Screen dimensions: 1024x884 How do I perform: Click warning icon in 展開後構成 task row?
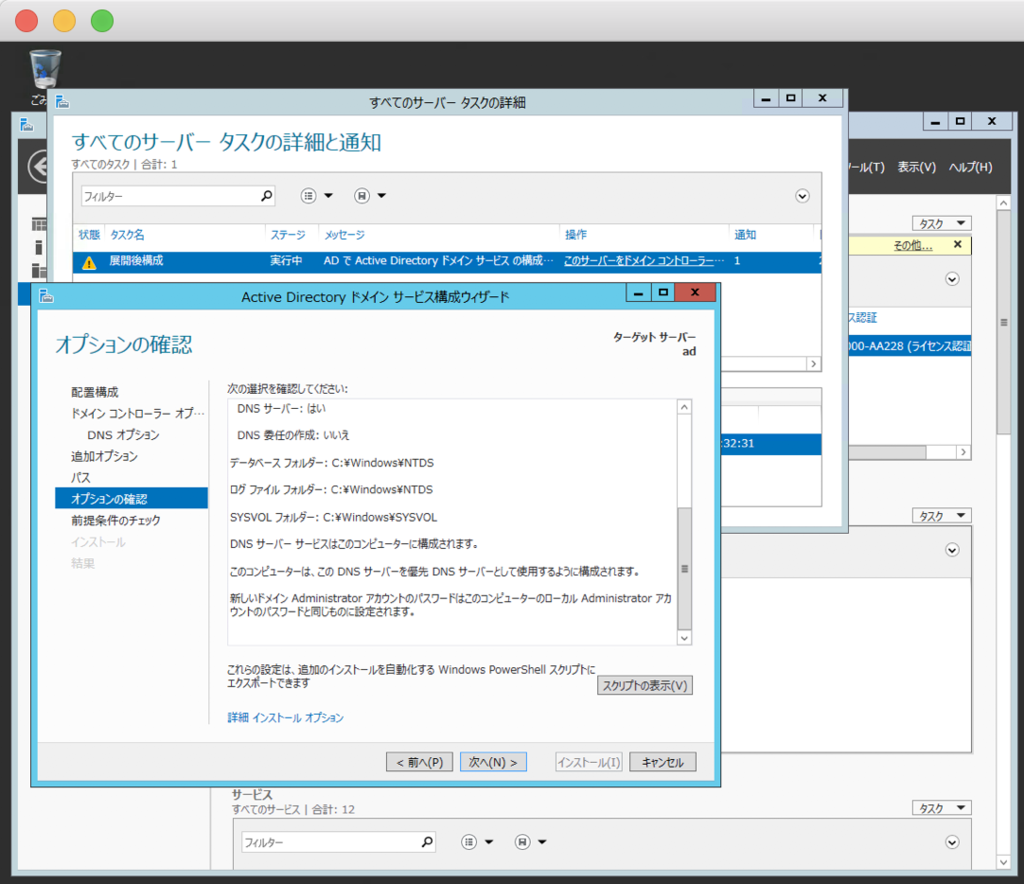point(89,262)
